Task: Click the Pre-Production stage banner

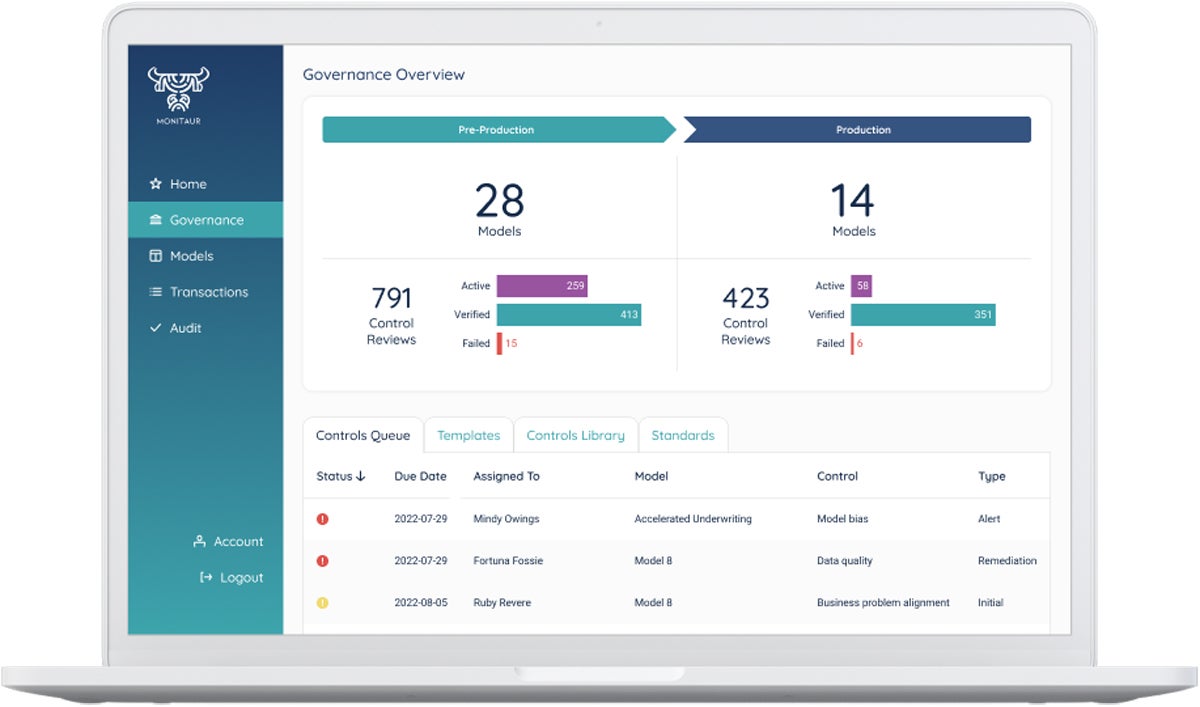Action: coord(498,130)
